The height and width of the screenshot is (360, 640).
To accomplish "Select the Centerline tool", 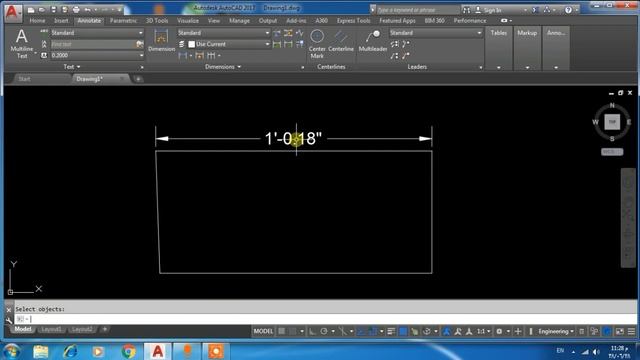I will coord(341,41).
